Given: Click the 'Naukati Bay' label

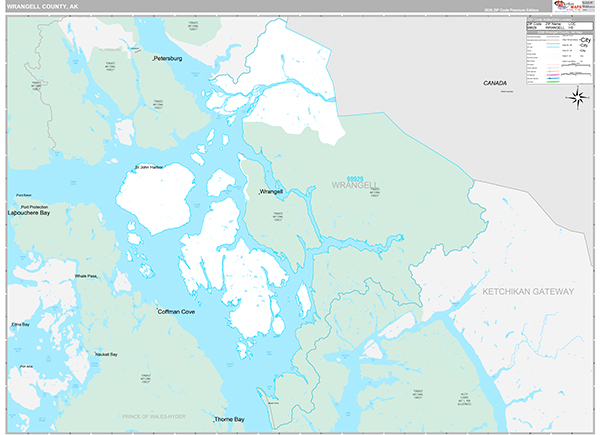Looking at the screenshot, I should pos(106,354).
